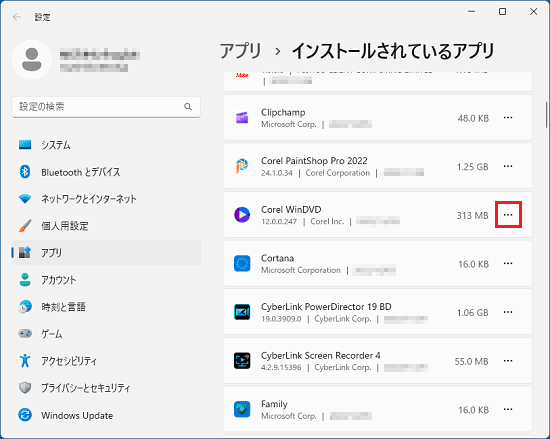The image size is (550, 439).
Task: Click the Clipchamp app icon
Action: [242, 118]
